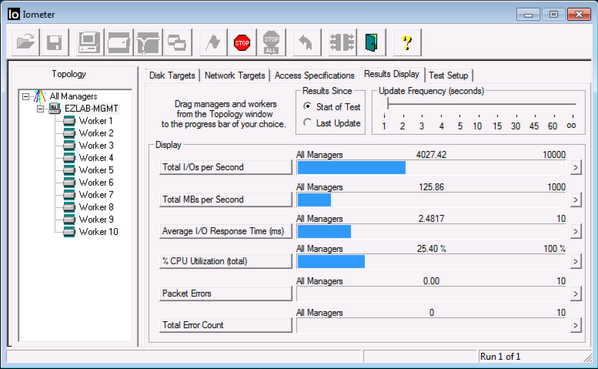Select Worker 2 in topology tree
Screen dimensions: 598x369
pos(96,133)
